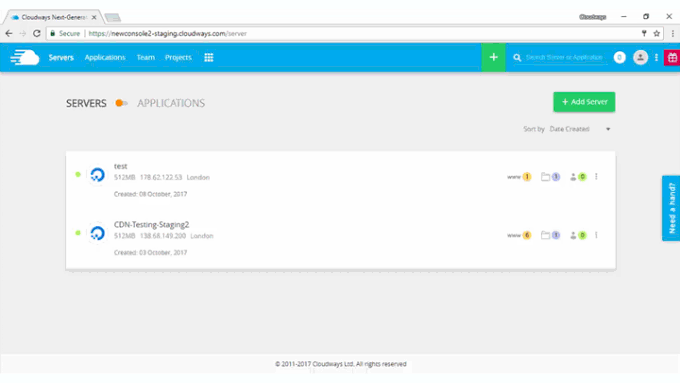This screenshot has height=383, width=680.
Task: Bookmark page with star icon
Action: click(657, 33)
